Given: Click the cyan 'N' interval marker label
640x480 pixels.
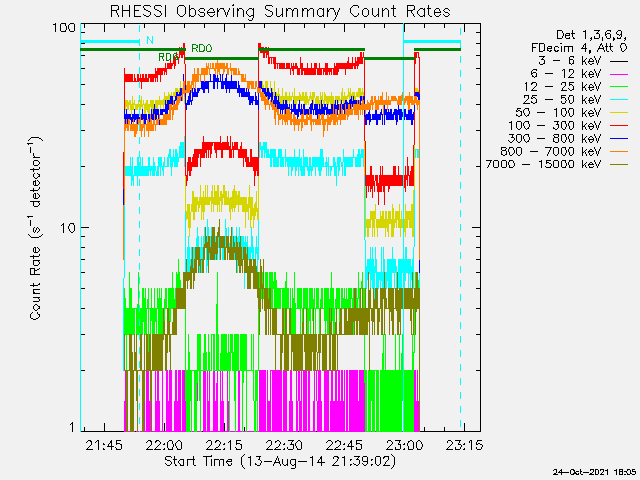Looking at the screenshot, I should 150,40.
